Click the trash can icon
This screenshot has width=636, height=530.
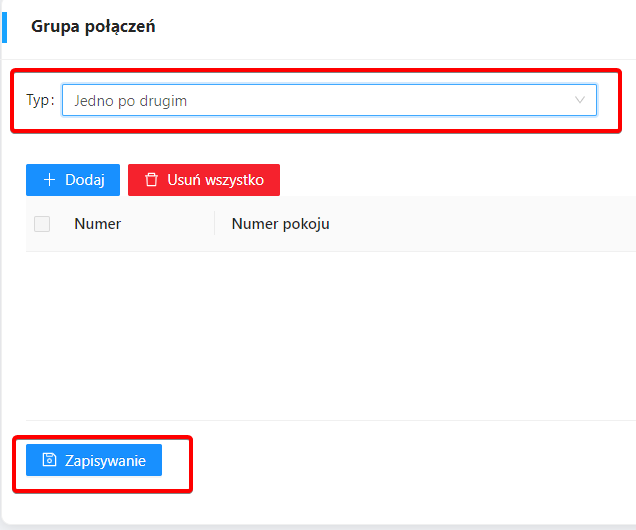pyautogui.click(x=151, y=180)
